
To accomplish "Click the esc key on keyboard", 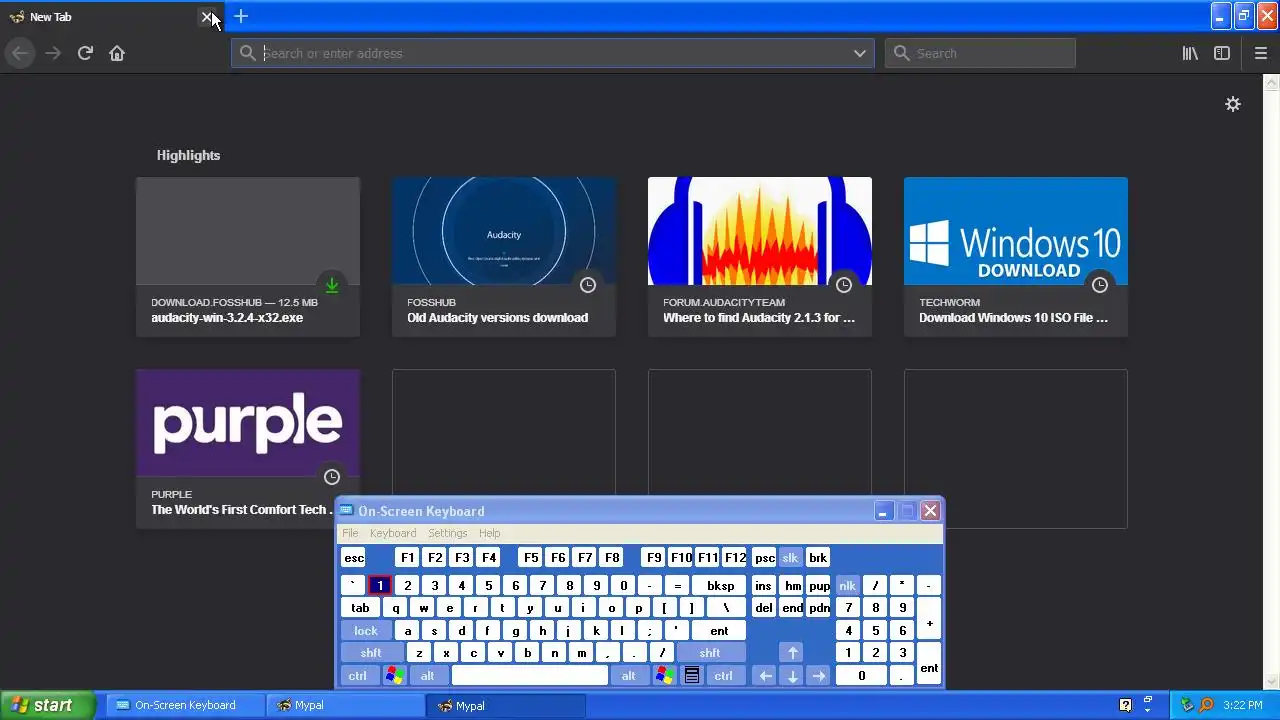I will coord(354,558).
